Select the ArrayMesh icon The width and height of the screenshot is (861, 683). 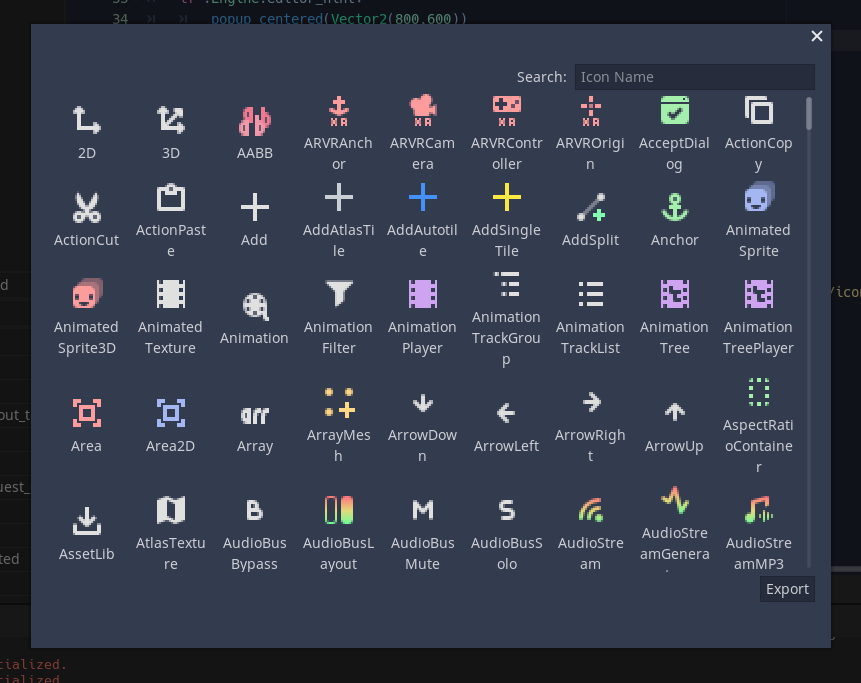tap(339, 402)
